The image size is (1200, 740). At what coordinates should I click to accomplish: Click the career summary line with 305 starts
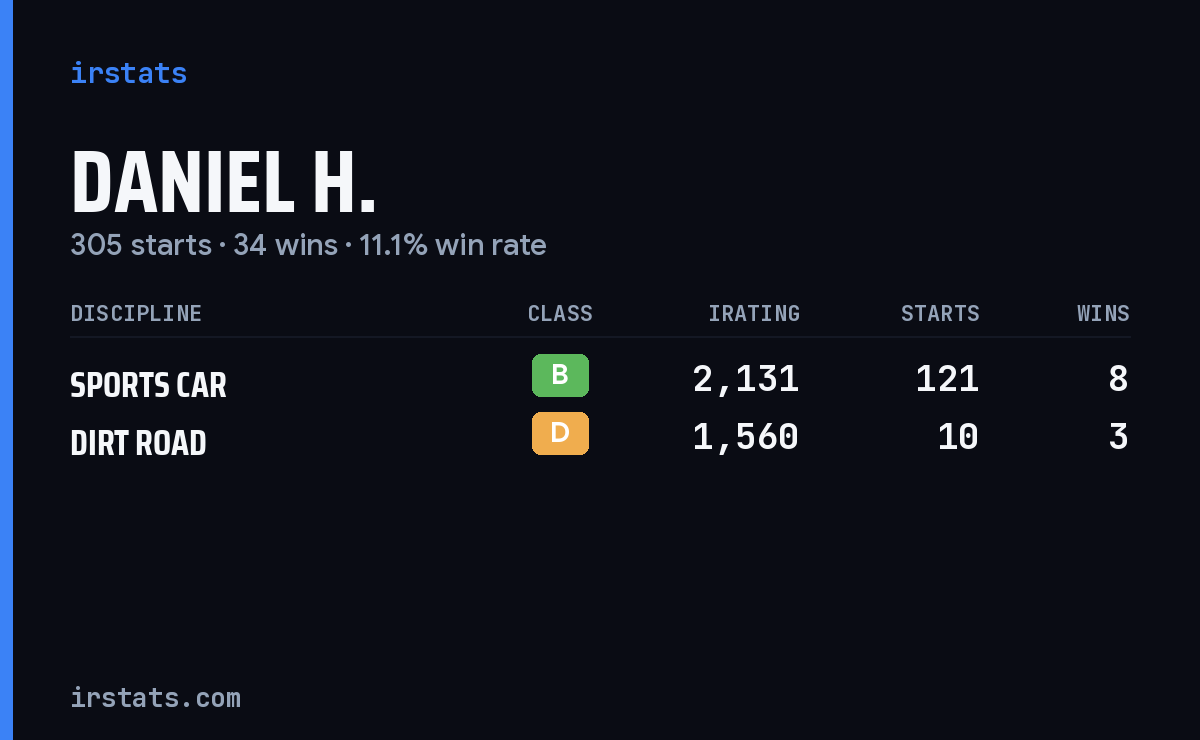click(x=308, y=245)
